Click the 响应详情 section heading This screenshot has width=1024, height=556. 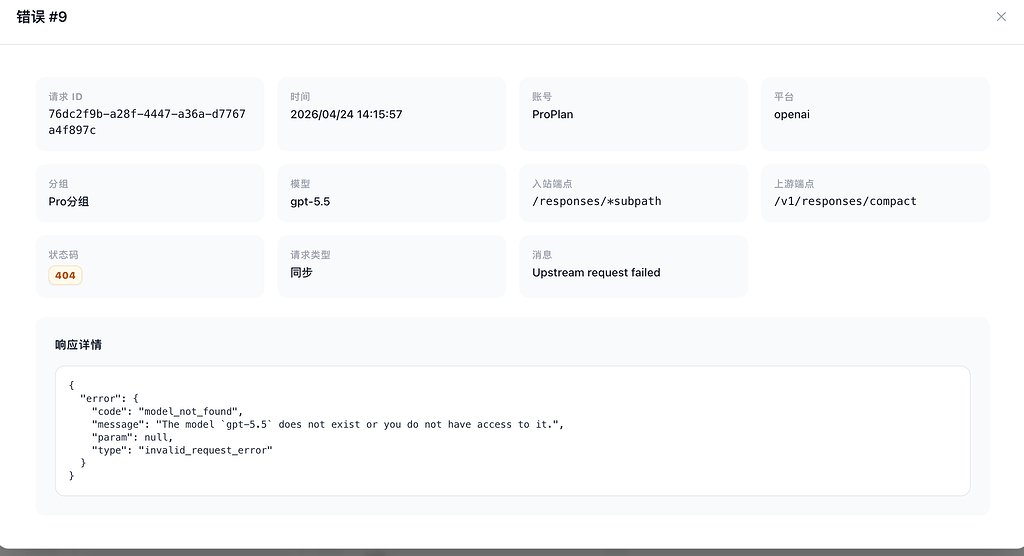point(78,344)
